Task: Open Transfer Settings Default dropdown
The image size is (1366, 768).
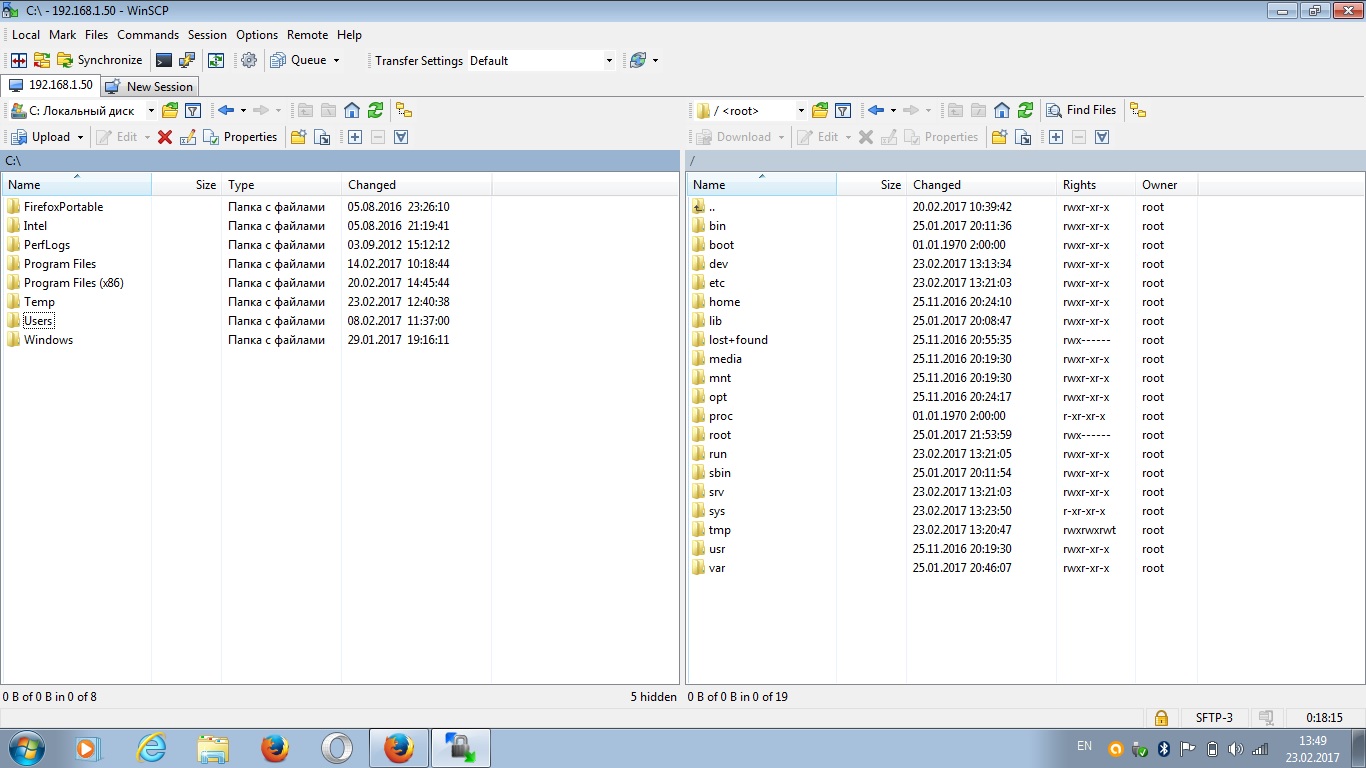Action: coord(541,60)
